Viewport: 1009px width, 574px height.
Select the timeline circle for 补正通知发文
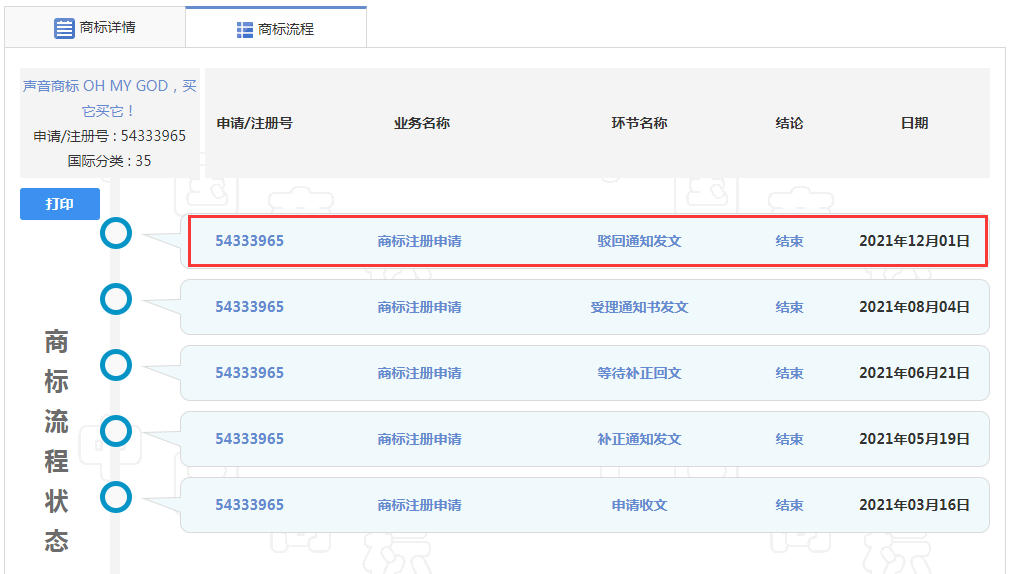117,431
